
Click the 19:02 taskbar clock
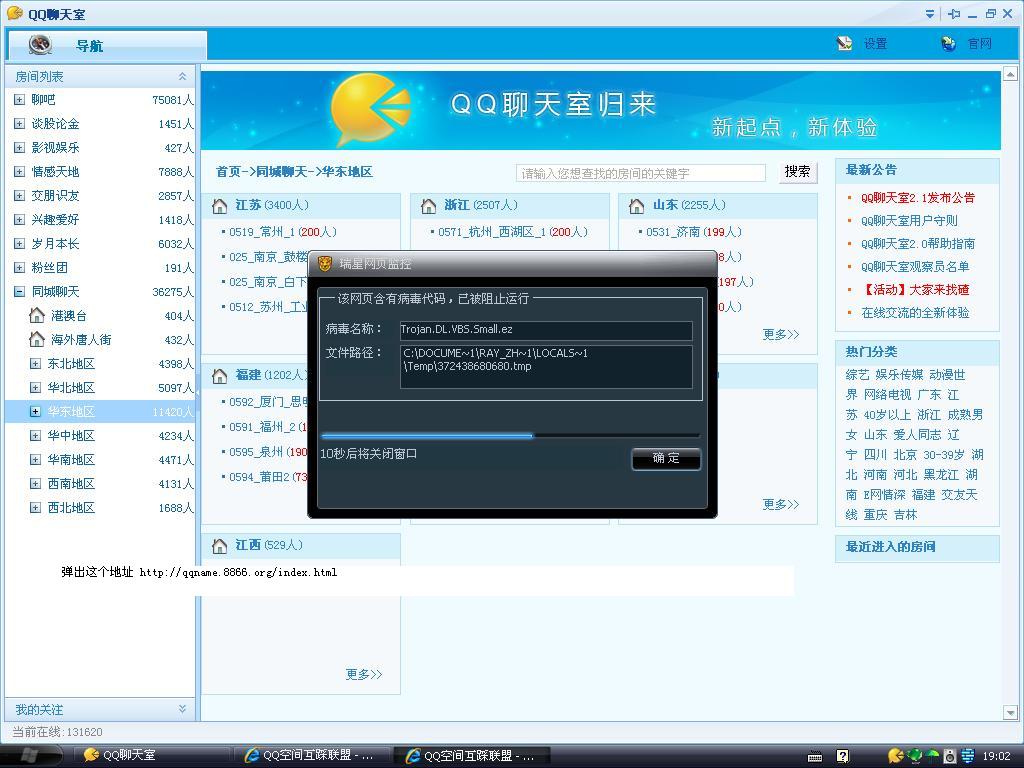(996, 756)
